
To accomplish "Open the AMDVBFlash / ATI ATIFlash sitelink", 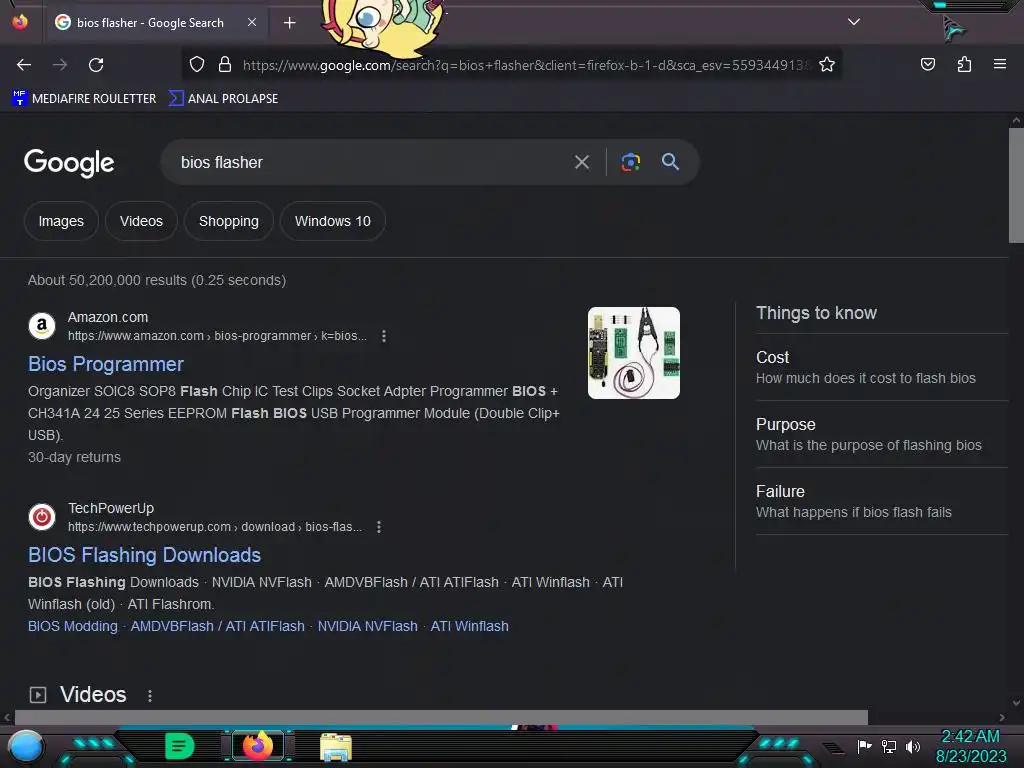I will click(x=217, y=626).
